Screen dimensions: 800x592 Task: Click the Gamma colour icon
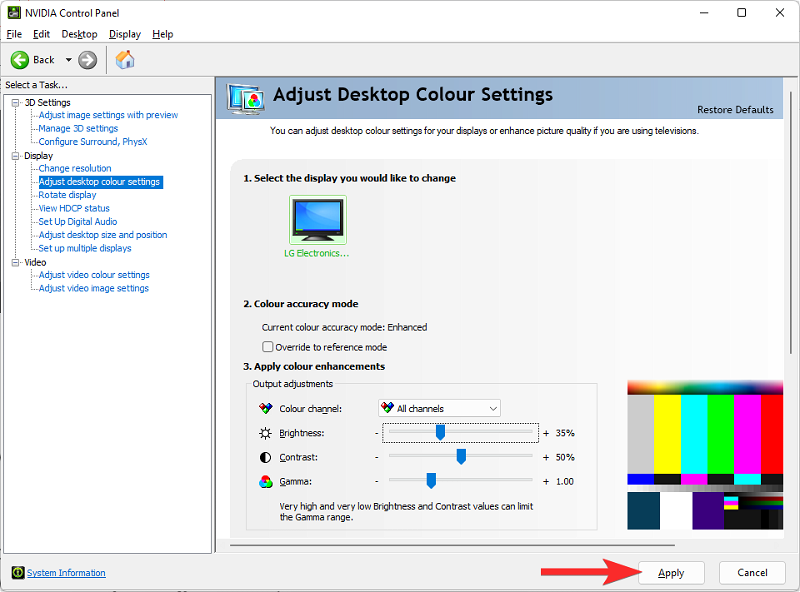pos(263,480)
